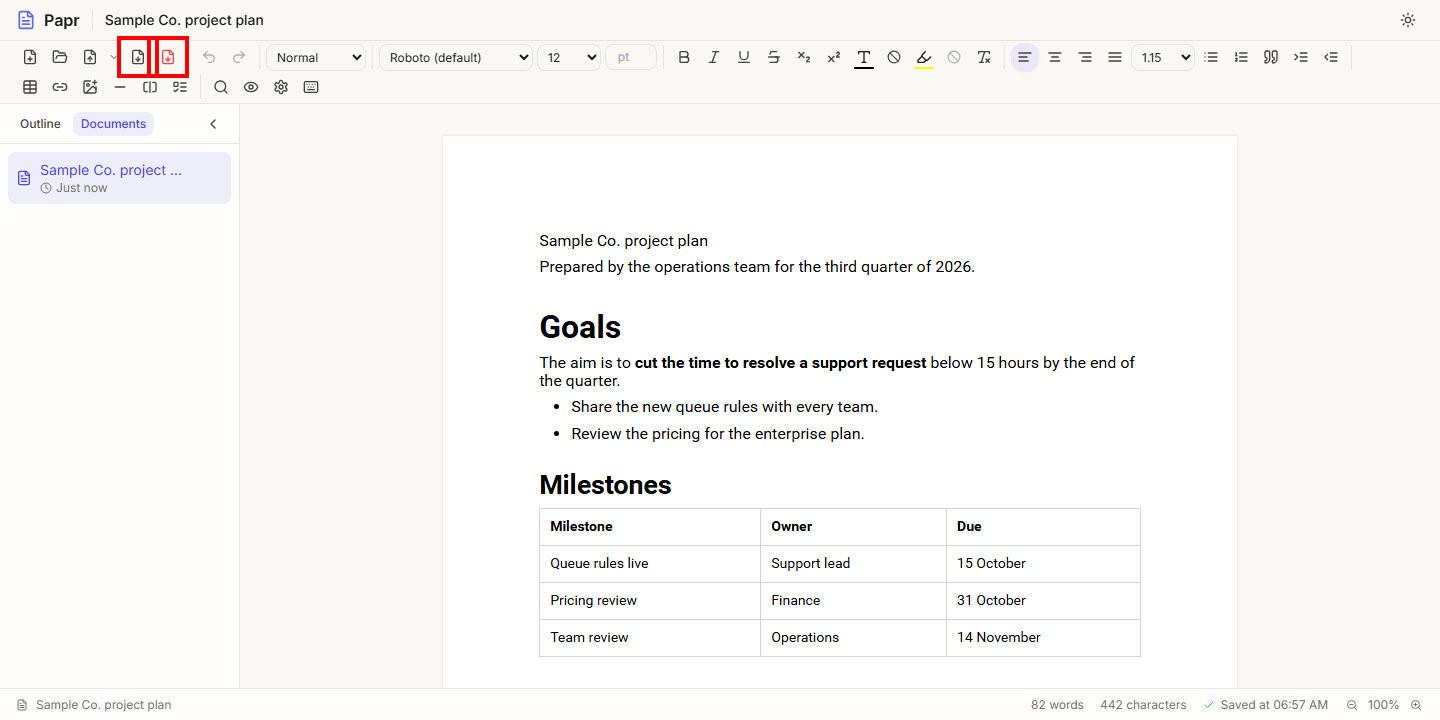This screenshot has width=1440, height=720.
Task: Toggle italic formatting
Action: click(x=714, y=57)
